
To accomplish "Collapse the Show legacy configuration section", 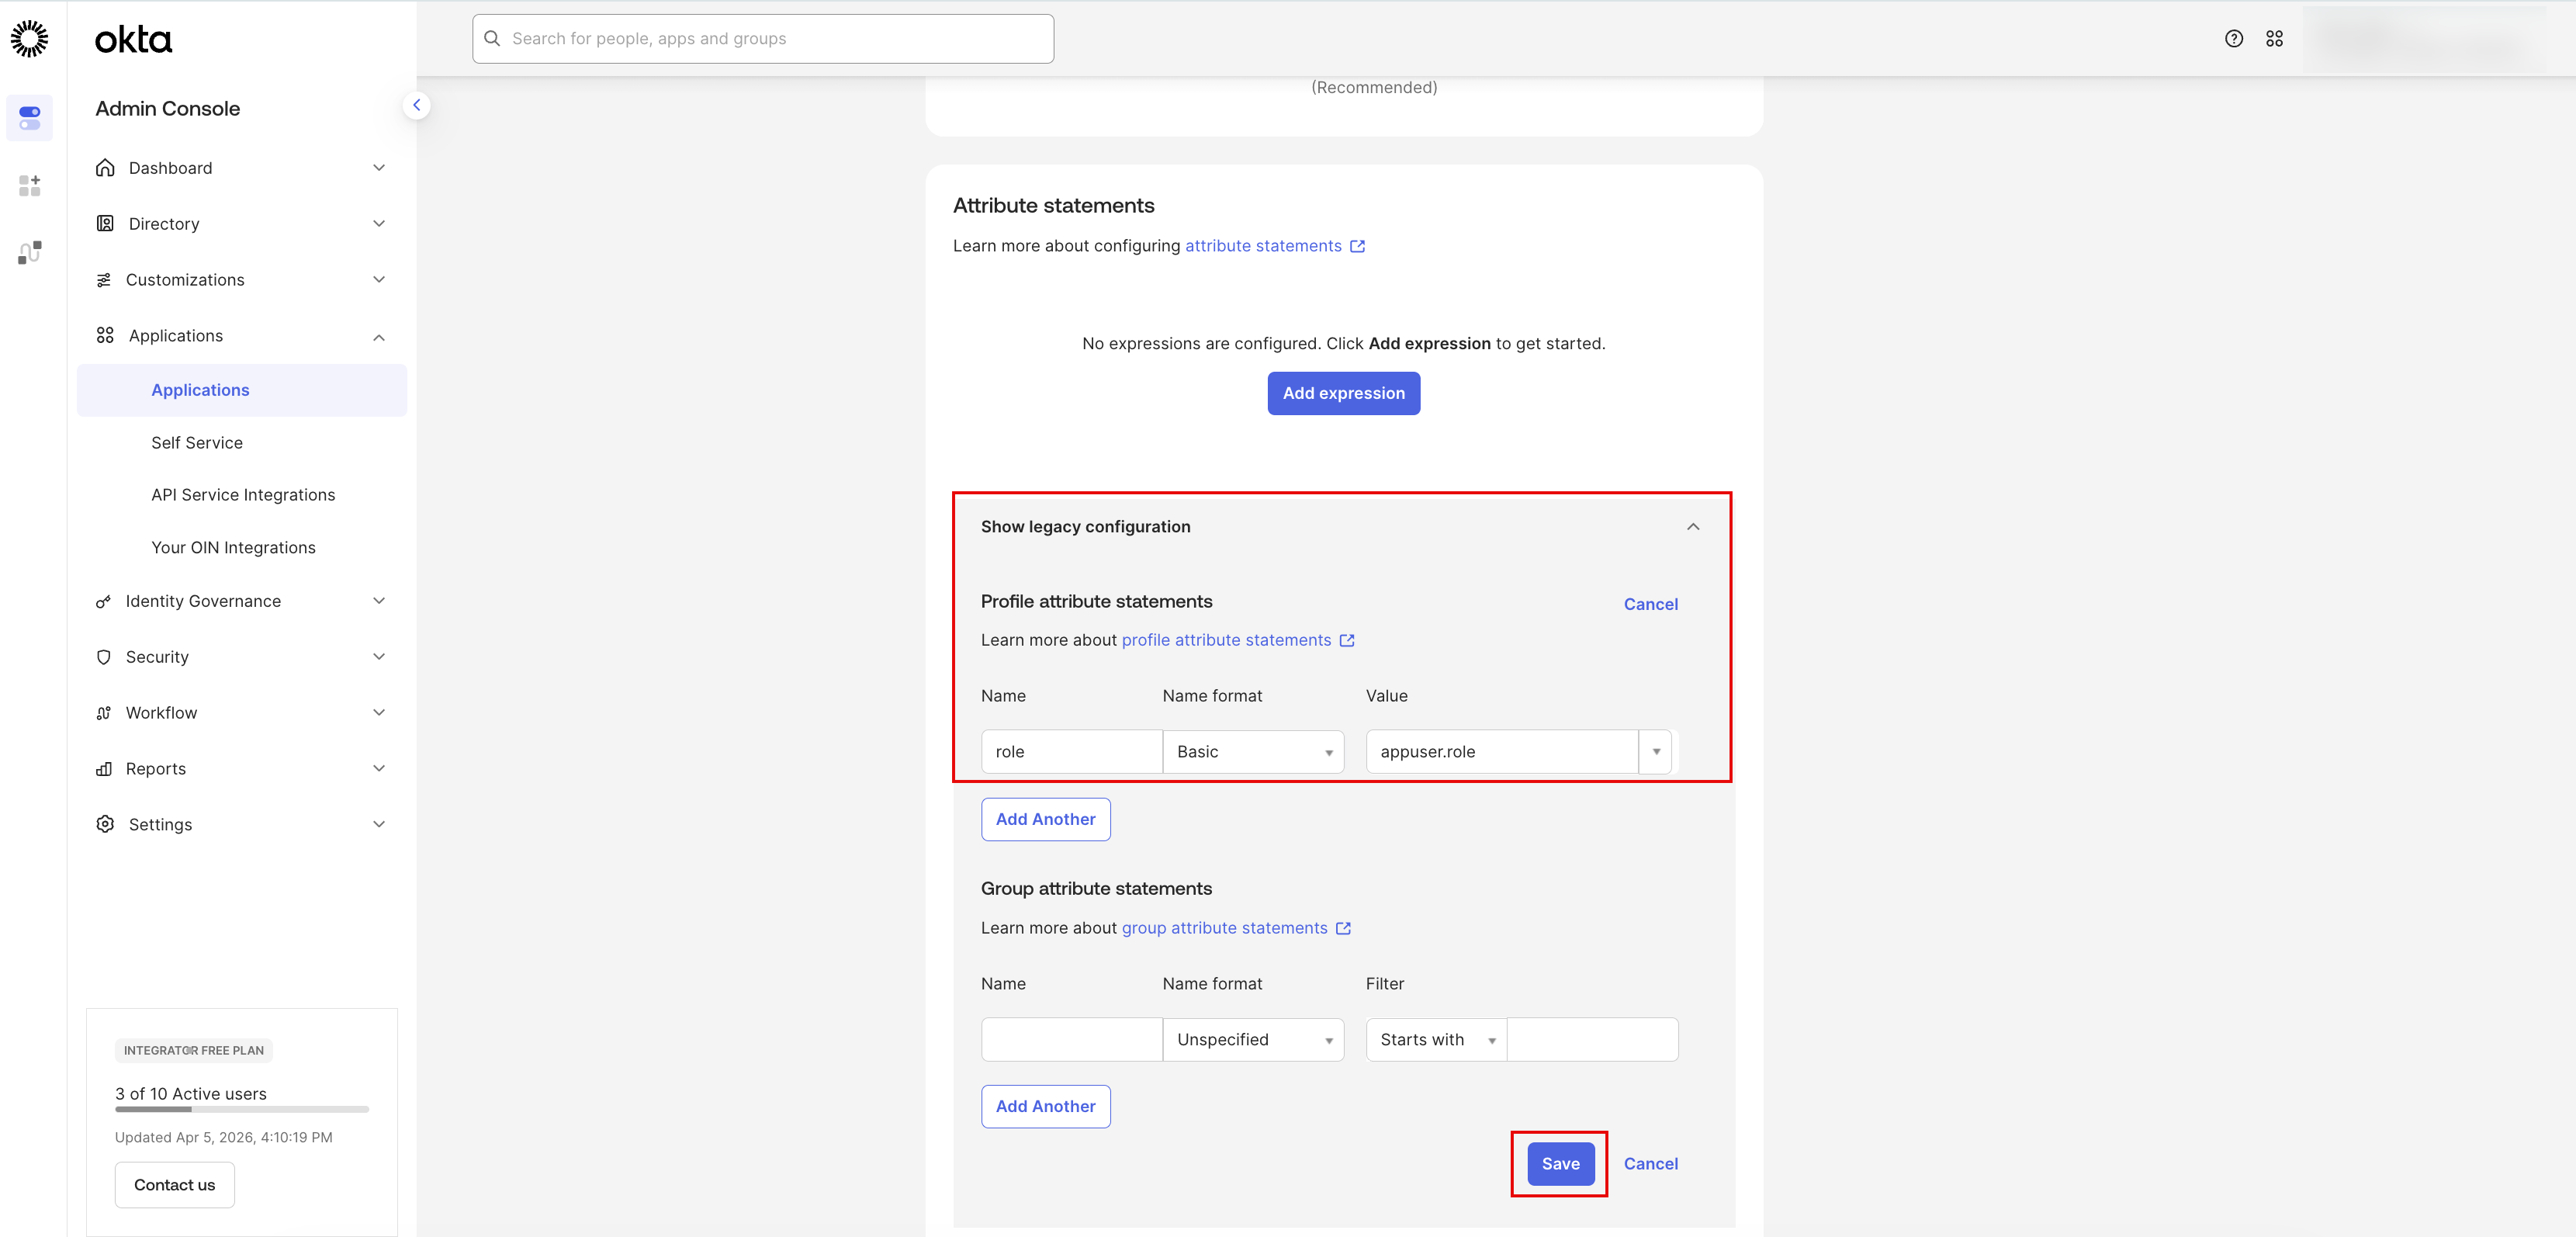I will (x=1692, y=527).
